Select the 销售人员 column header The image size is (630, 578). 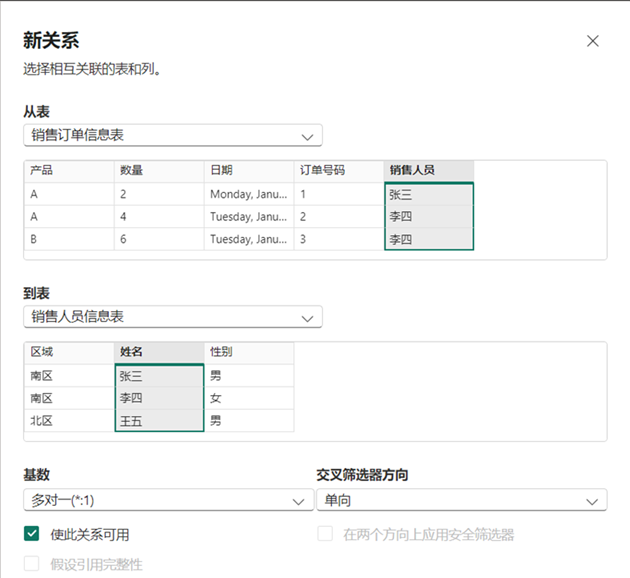pyautogui.click(x=428, y=171)
